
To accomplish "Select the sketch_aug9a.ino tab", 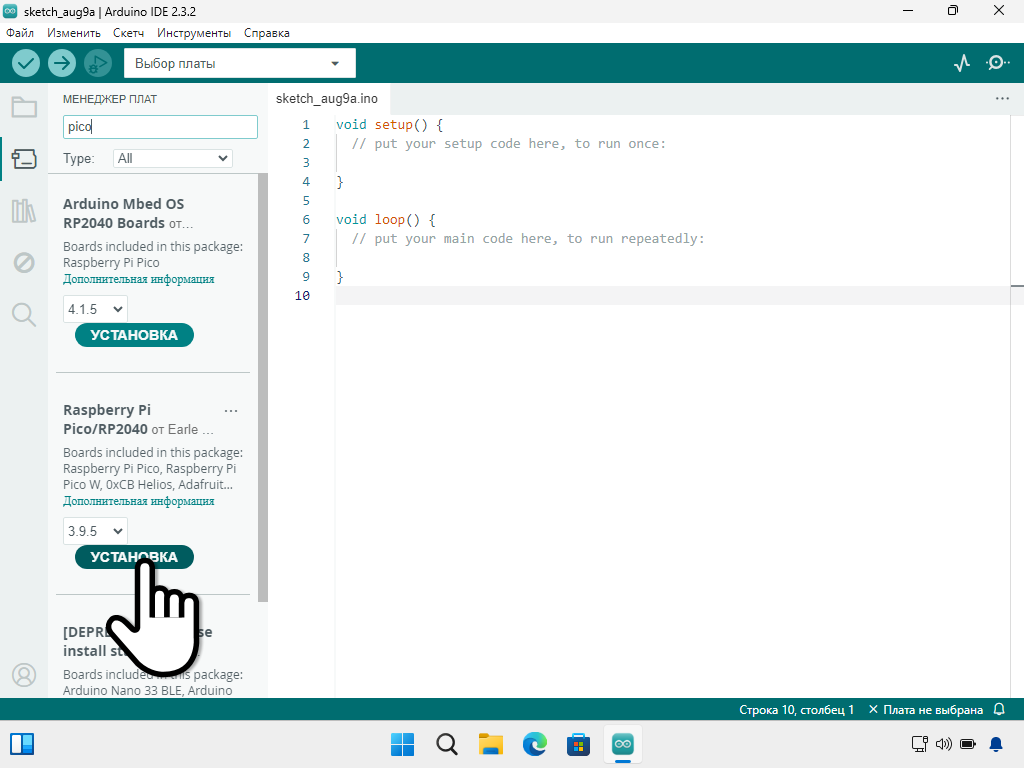I will [327, 99].
